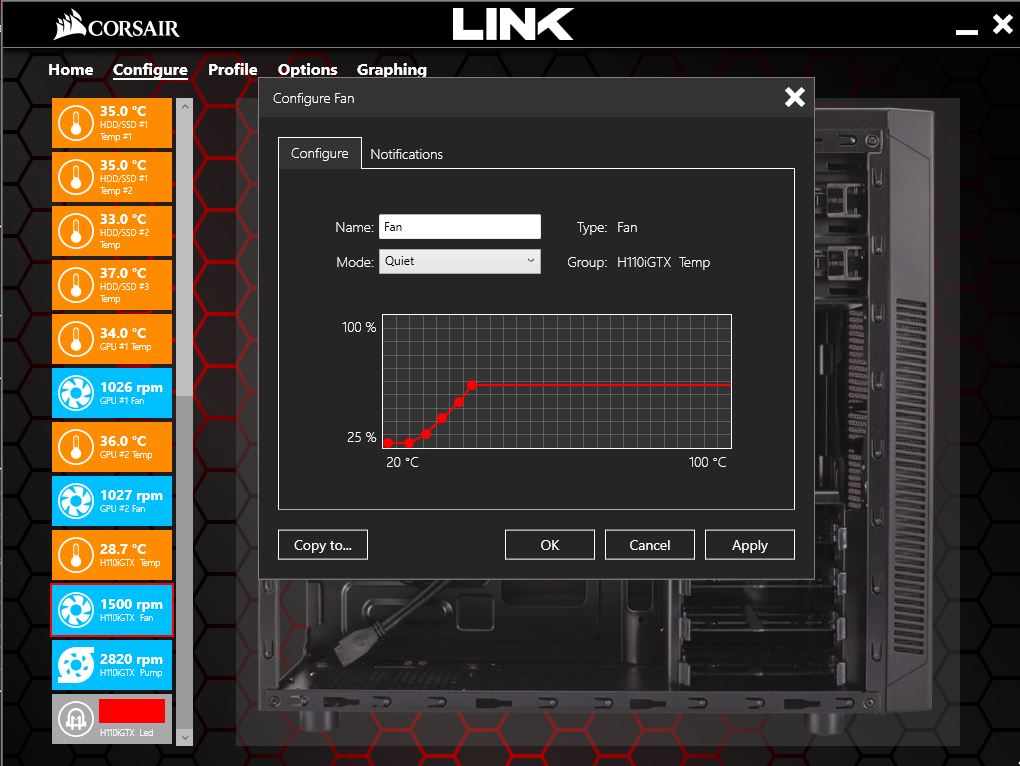This screenshot has height=766, width=1020.
Task: Click the pump icon of H110iGTX Pump tile
Action: pos(76,665)
